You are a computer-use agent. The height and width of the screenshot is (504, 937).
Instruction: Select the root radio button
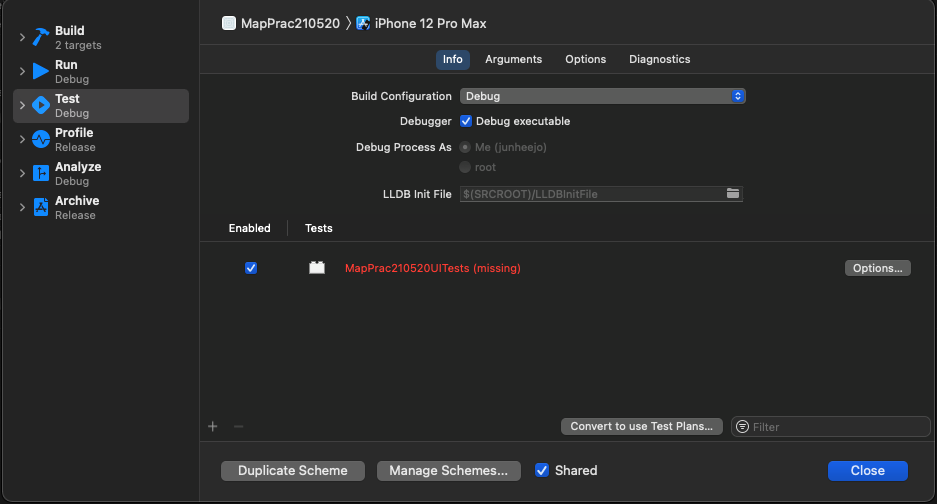point(465,167)
